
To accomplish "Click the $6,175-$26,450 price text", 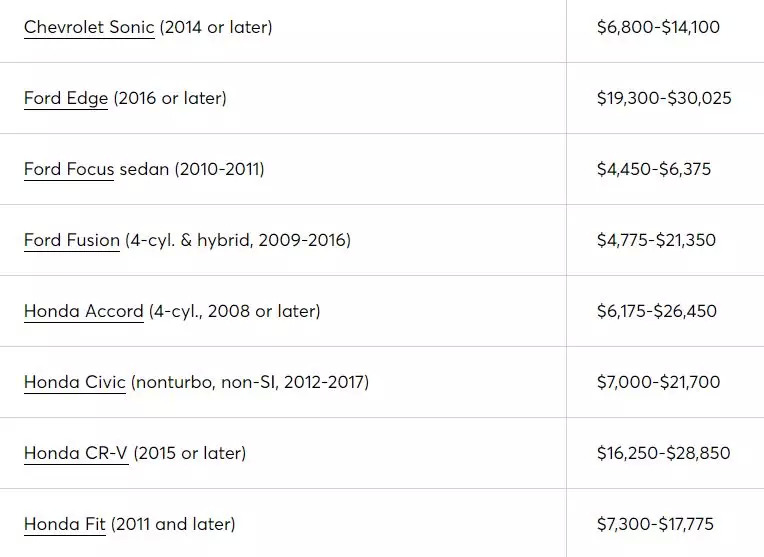I will 657,311.
